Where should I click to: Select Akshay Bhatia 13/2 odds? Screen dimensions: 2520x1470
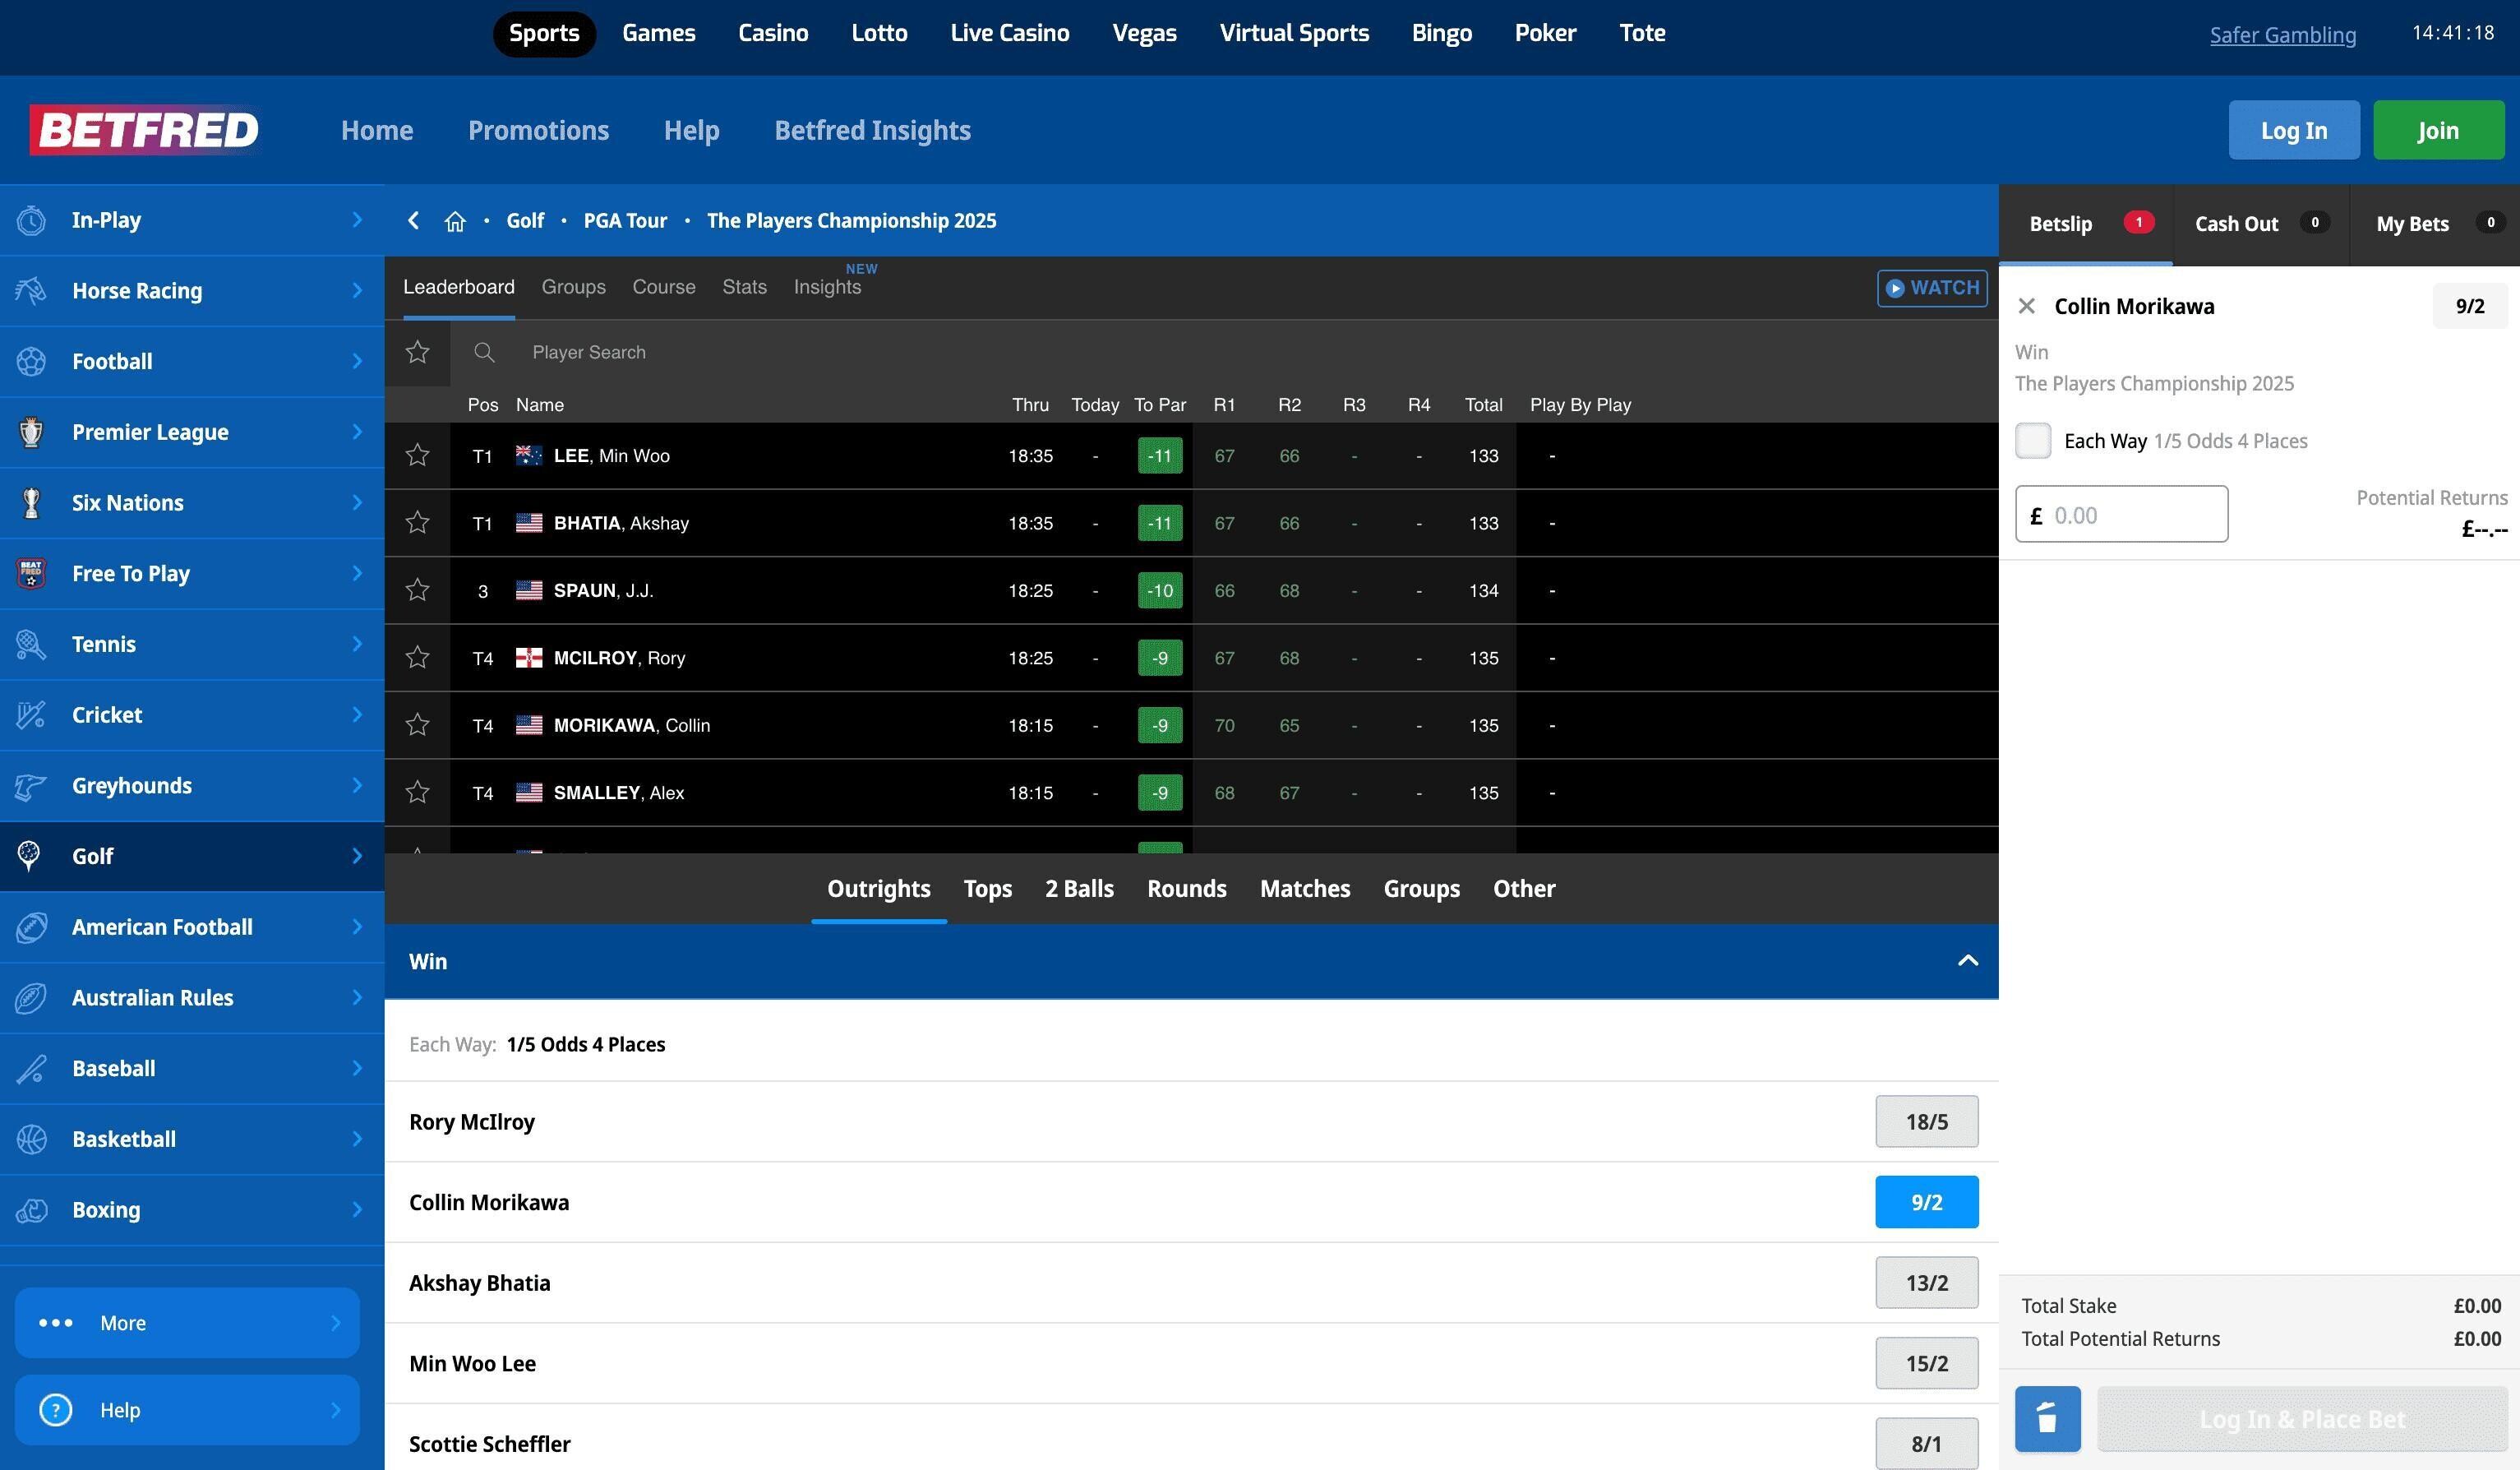tap(1926, 1283)
